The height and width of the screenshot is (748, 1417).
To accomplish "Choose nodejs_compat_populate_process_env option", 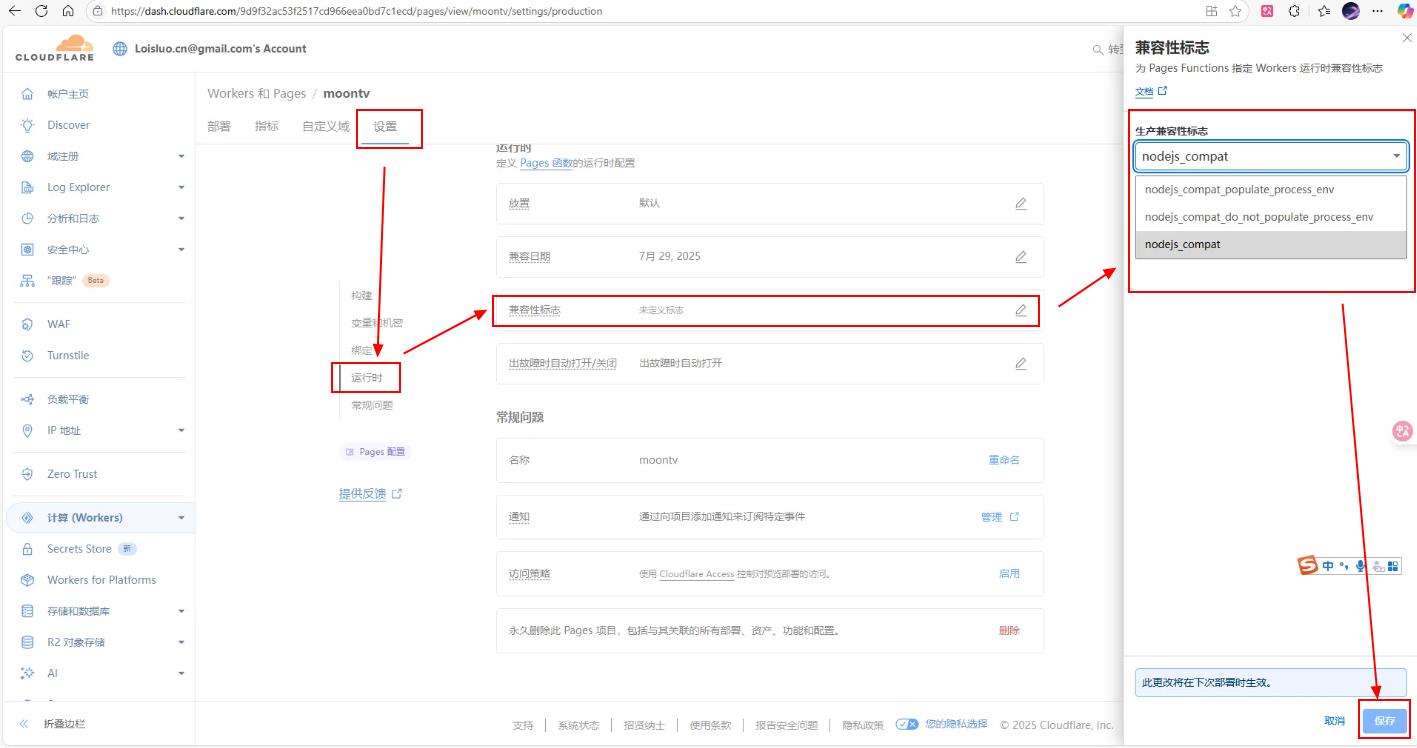I will click(x=1271, y=189).
